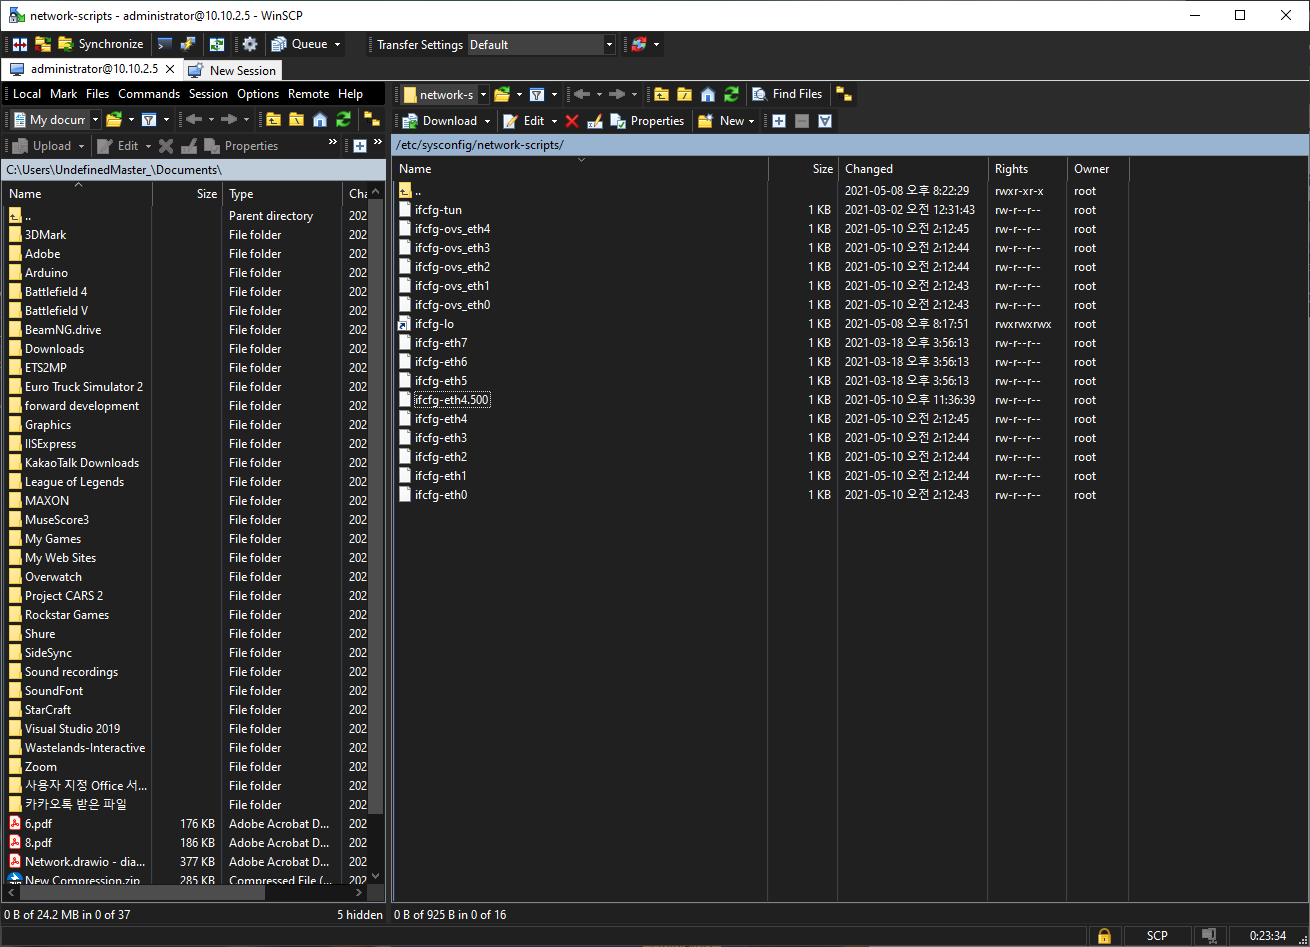Open the Options menu
Viewport: 1310px width, 947px height.
[x=258, y=94]
